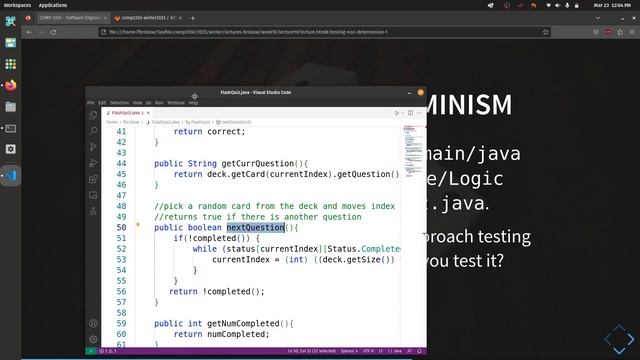
Task: Open the Extensions view in VS Code
Action: tap(93, 179)
